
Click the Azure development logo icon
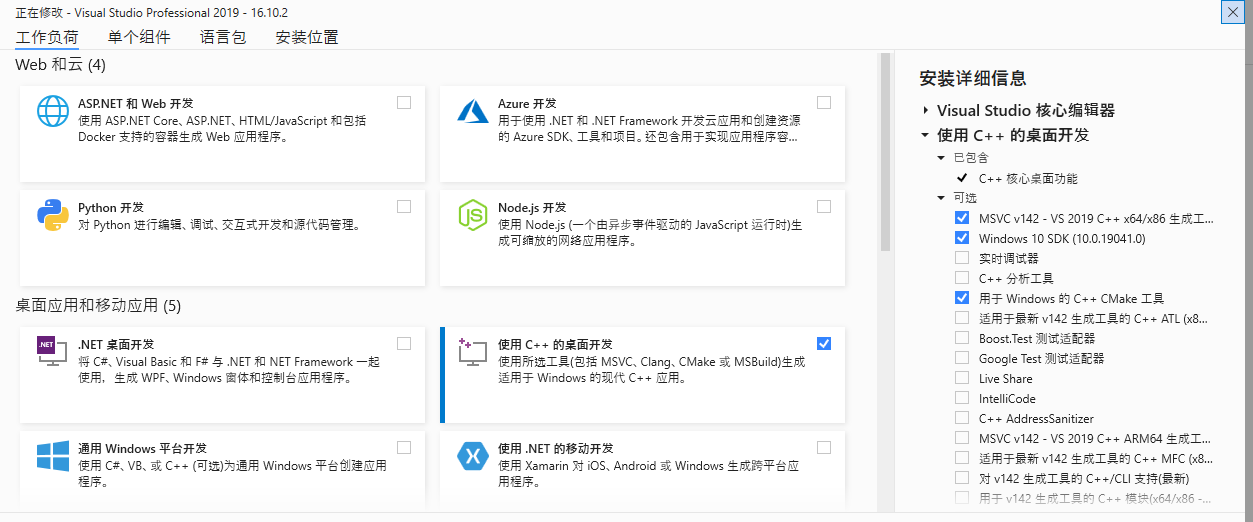coord(471,110)
